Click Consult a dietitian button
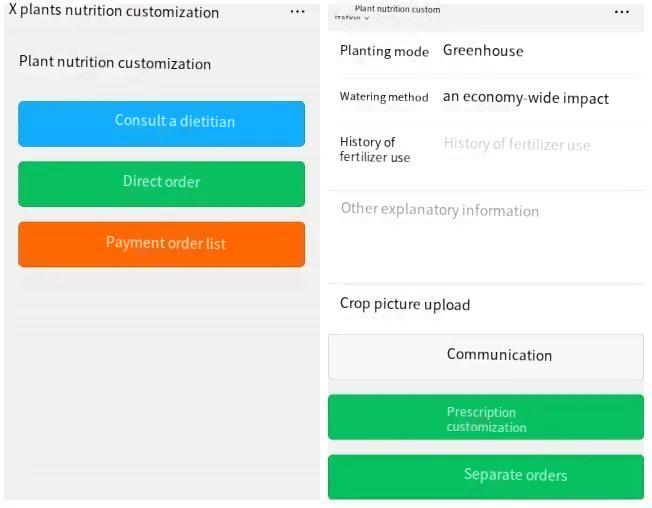Viewport: 652px width, 508px height. point(161,123)
